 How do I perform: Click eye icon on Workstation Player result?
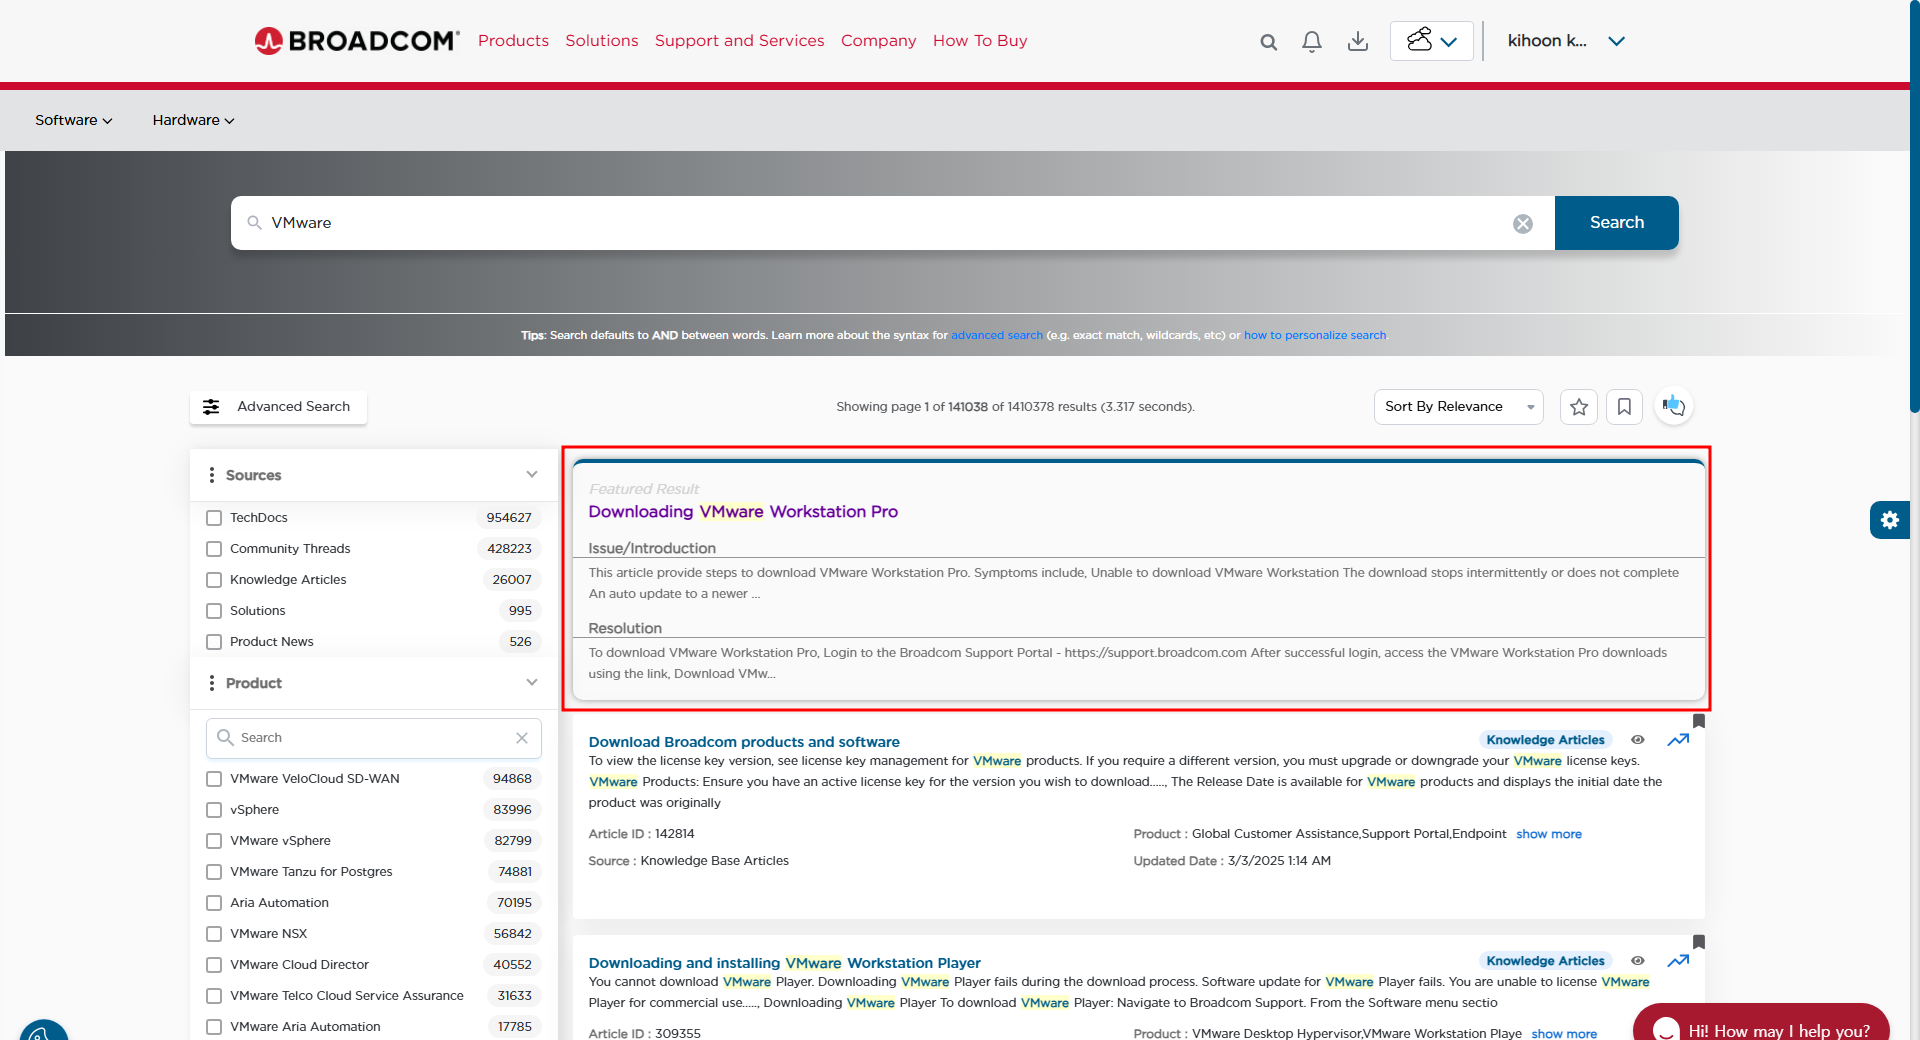pos(1637,961)
